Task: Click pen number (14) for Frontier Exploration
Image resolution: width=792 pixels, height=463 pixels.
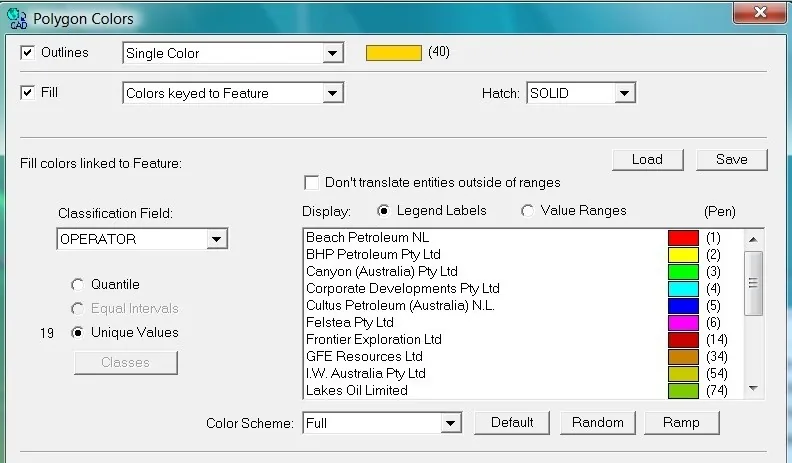Action: 717,340
